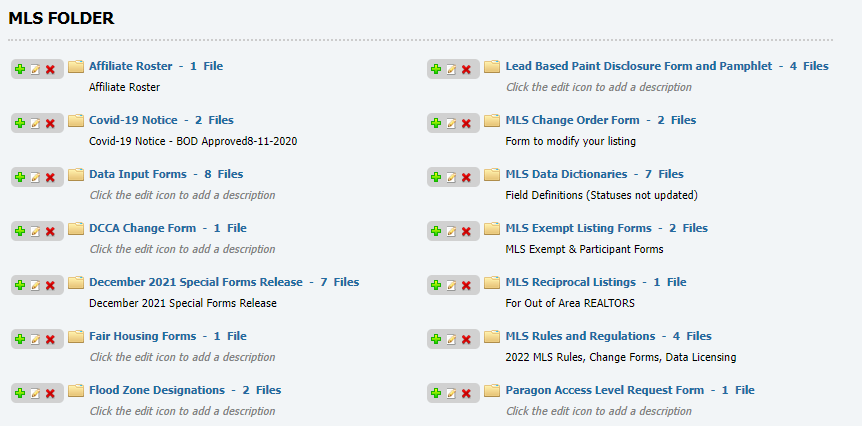Screen dimensions: 862x426
Task: Edit December 2021 Special Forms Release folder
Action: (35, 285)
